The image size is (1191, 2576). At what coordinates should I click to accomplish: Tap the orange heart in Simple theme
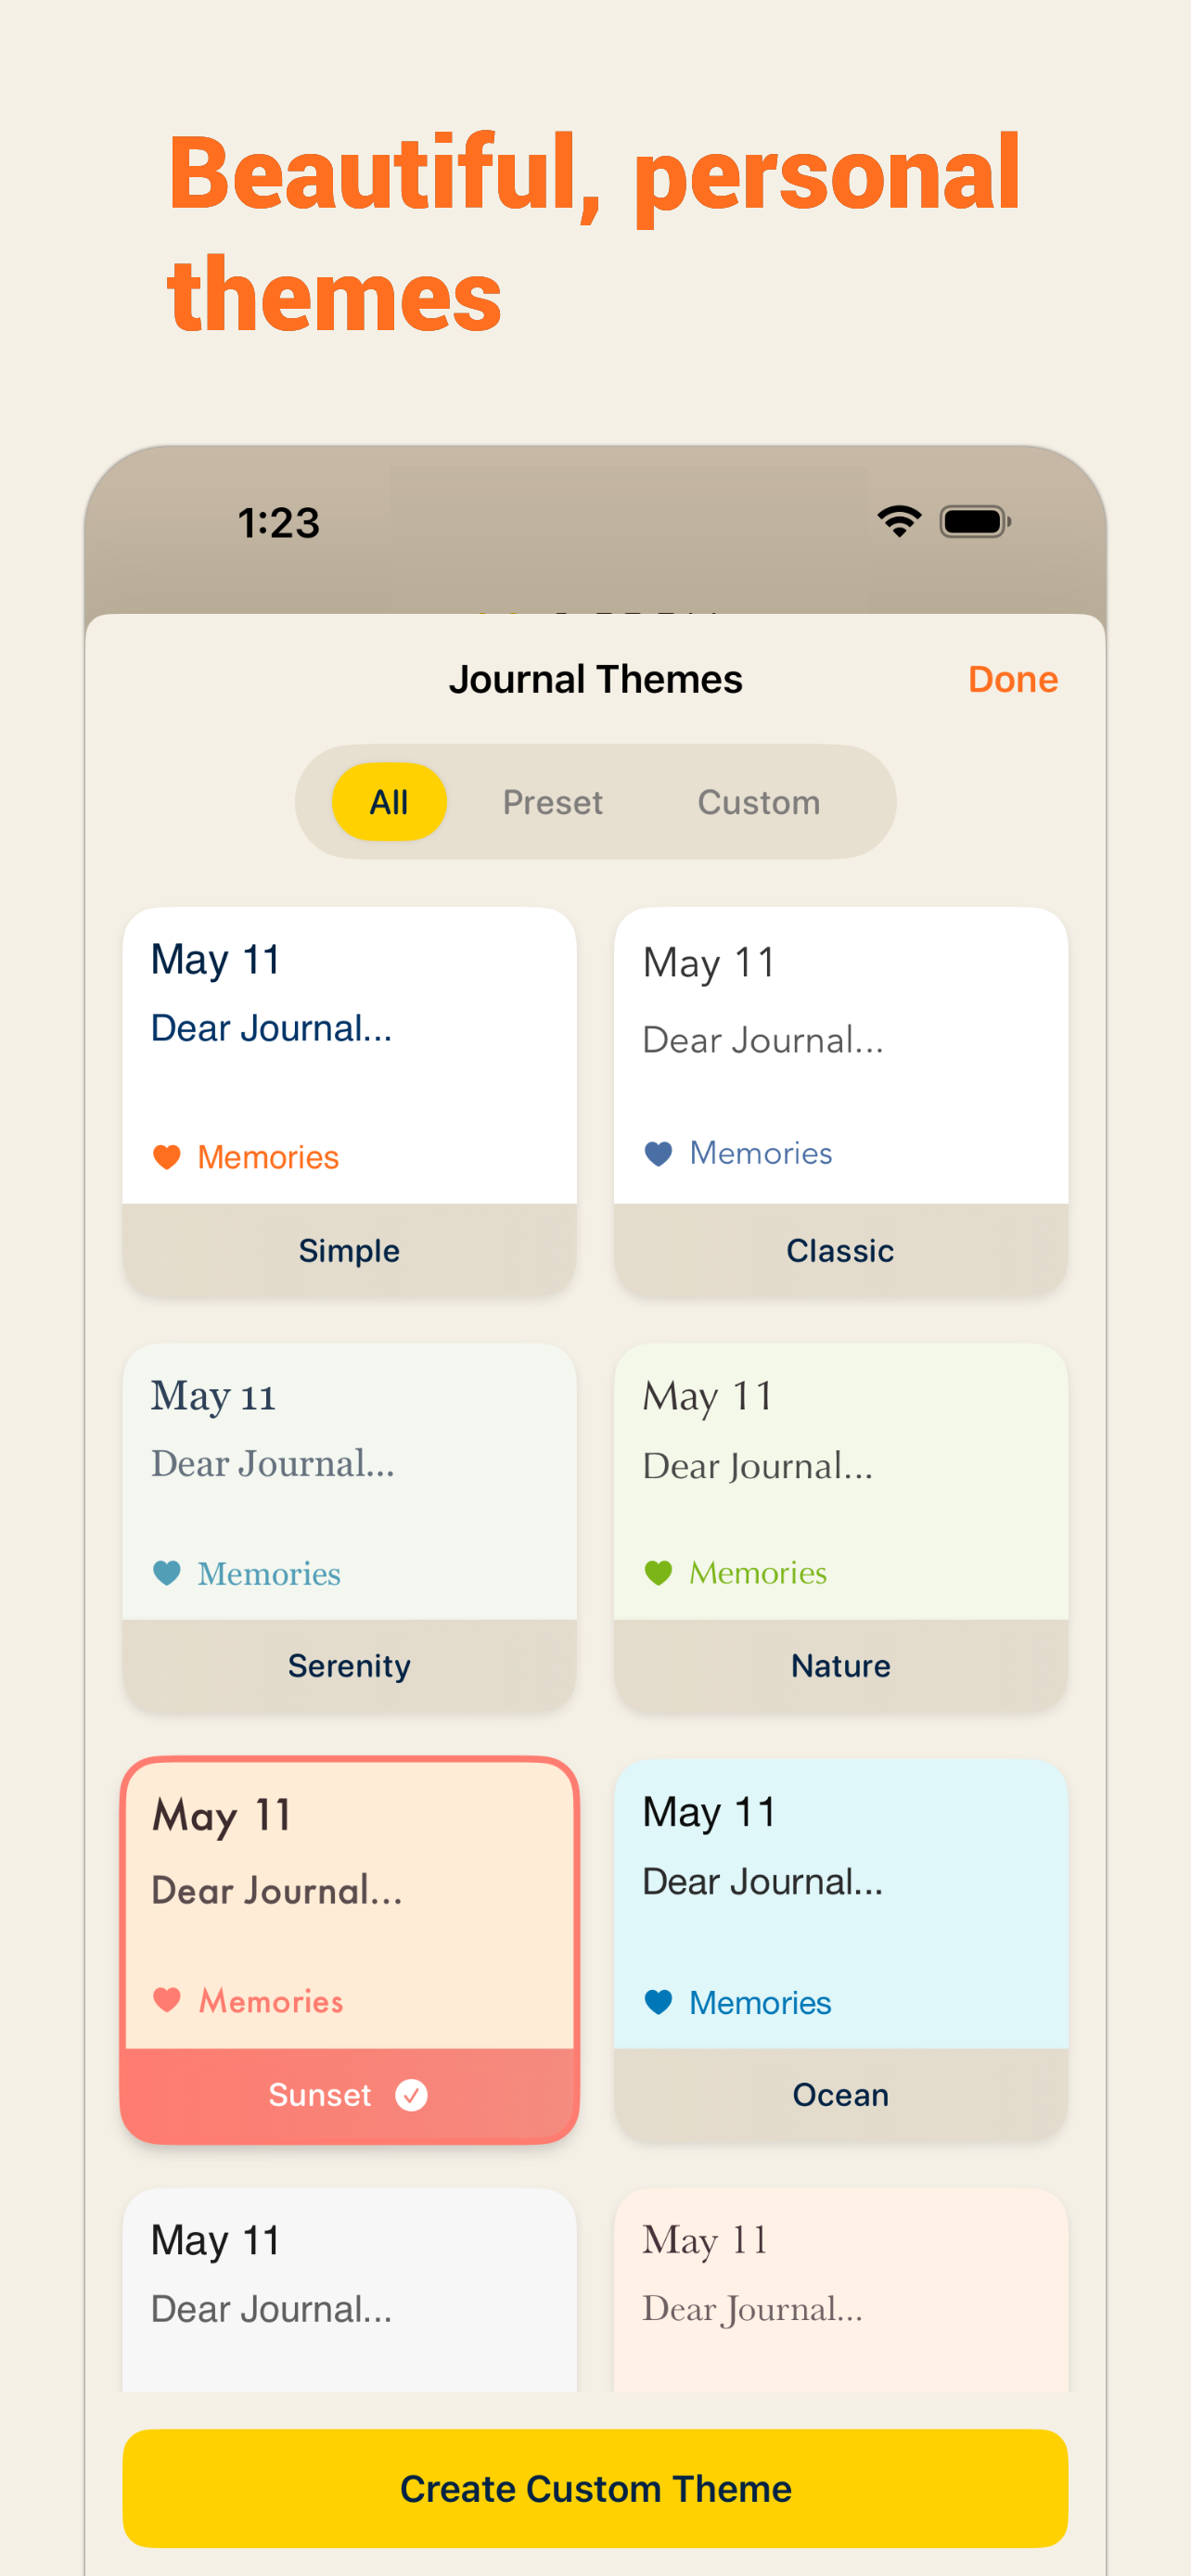pyautogui.click(x=166, y=1157)
